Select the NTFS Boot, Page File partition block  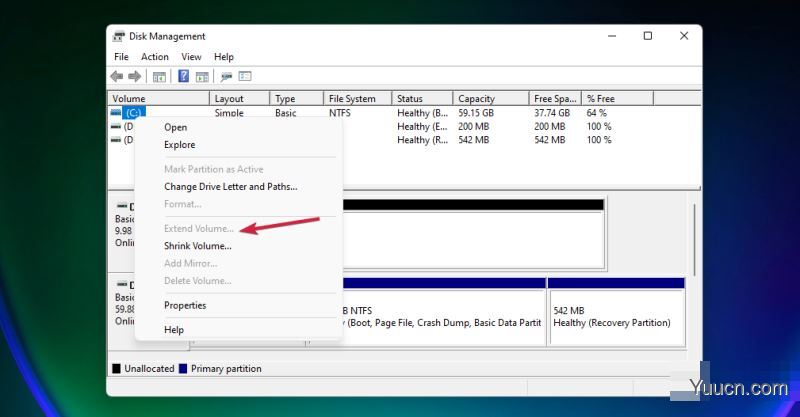point(444,311)
